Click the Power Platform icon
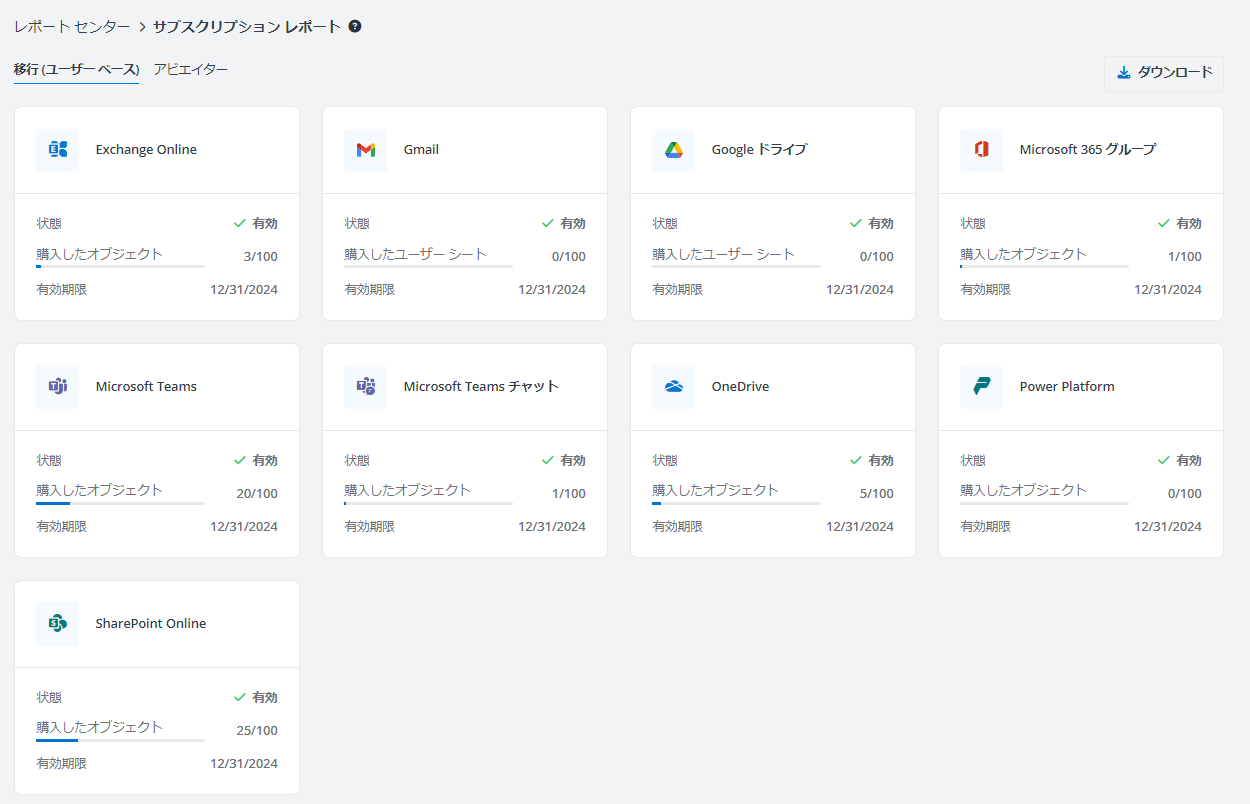 [x=981, y=387]
